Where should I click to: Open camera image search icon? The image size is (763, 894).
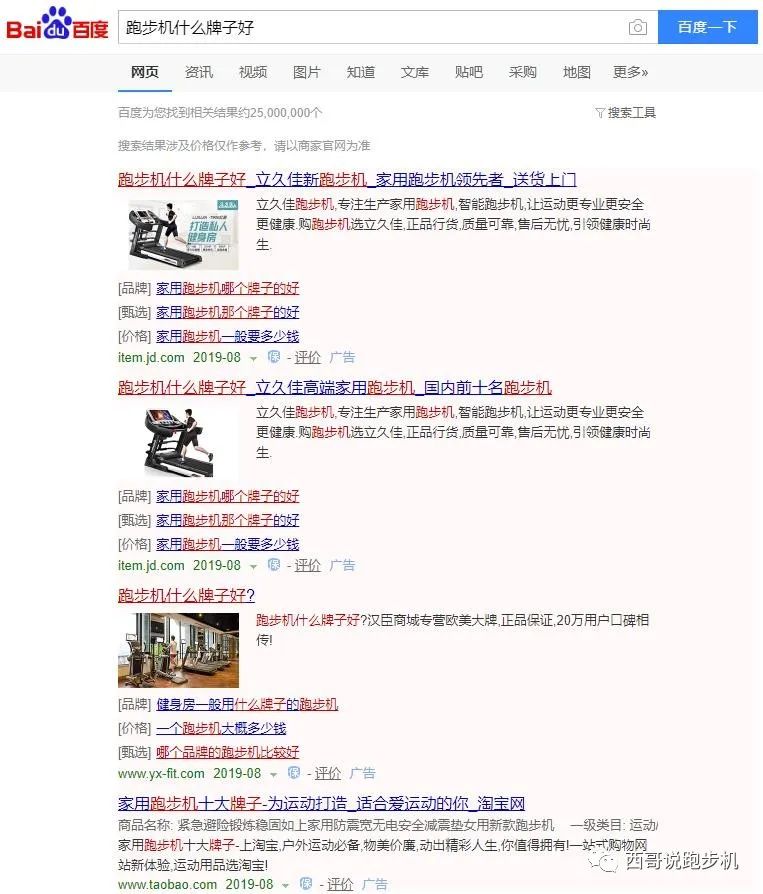coord(638,27)
